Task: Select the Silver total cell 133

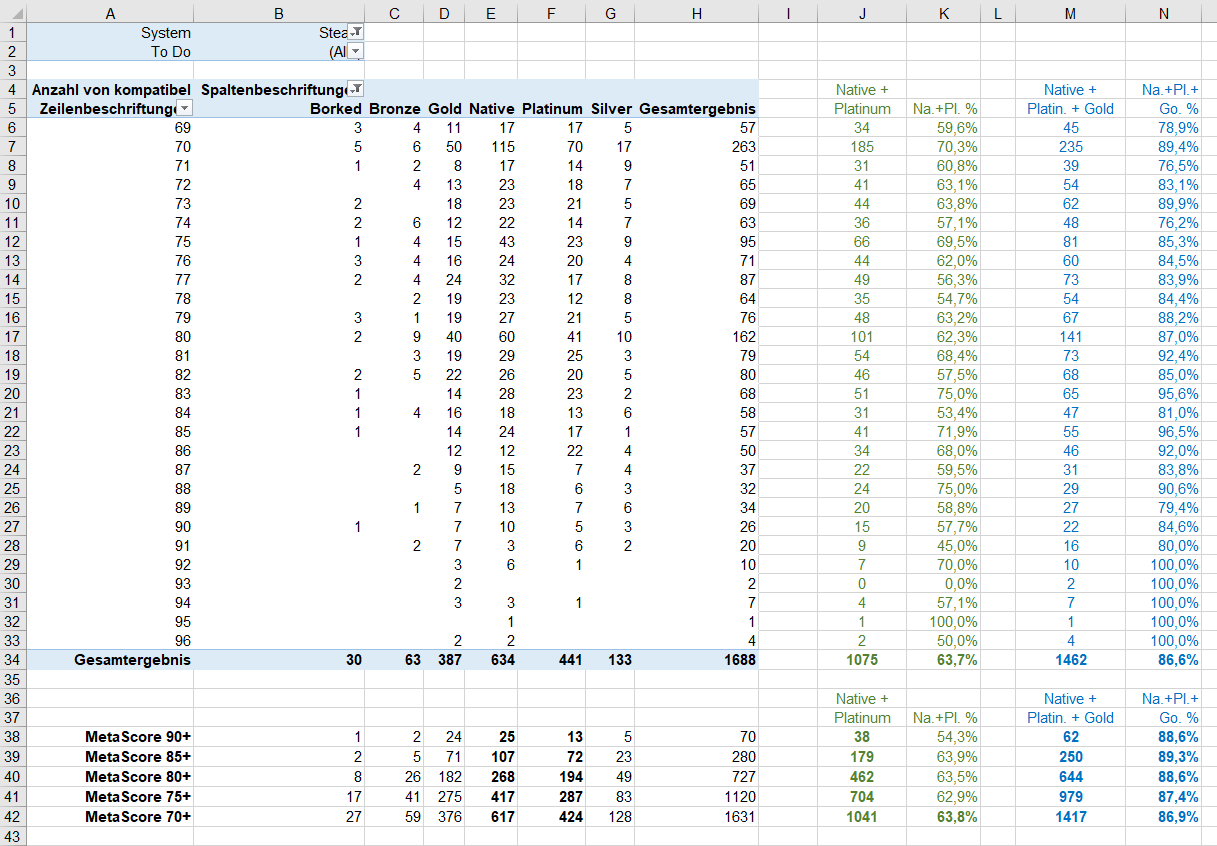Action: (611, 660)
